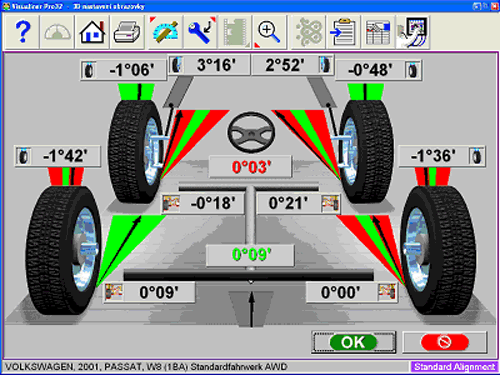Image resolution: width=500 pixels, height=375 pixels.
Task: Click steering wheel value 0°03'
Action: click(251, 167)
